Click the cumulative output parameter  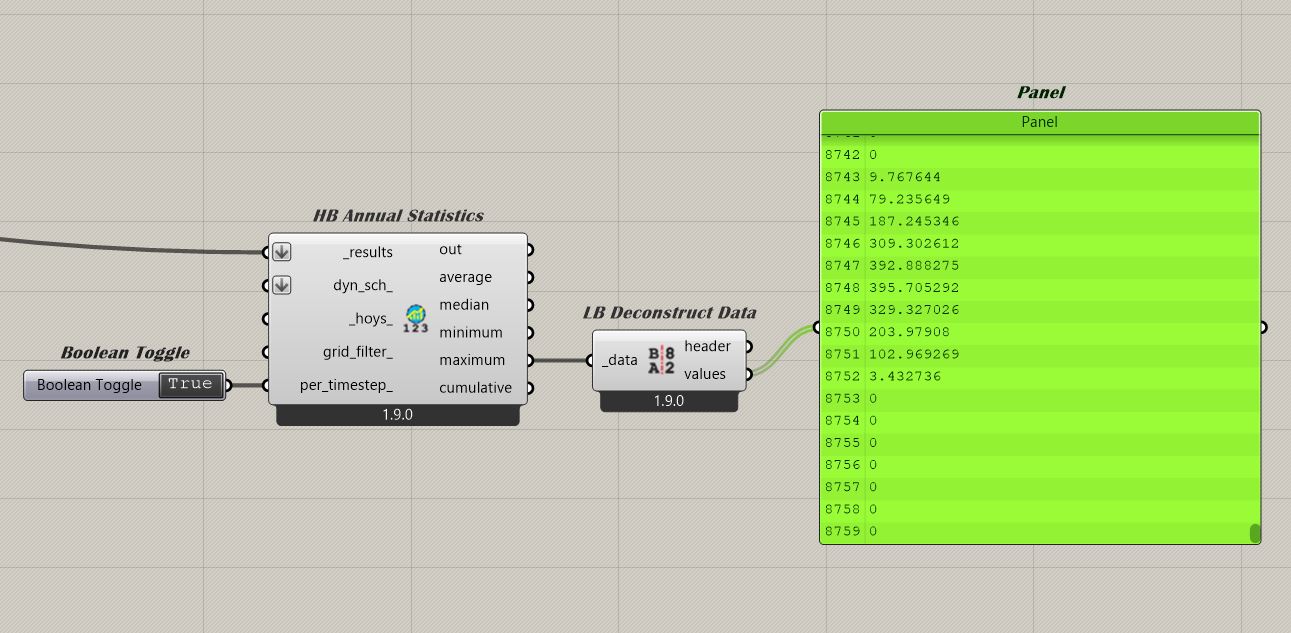475,388
